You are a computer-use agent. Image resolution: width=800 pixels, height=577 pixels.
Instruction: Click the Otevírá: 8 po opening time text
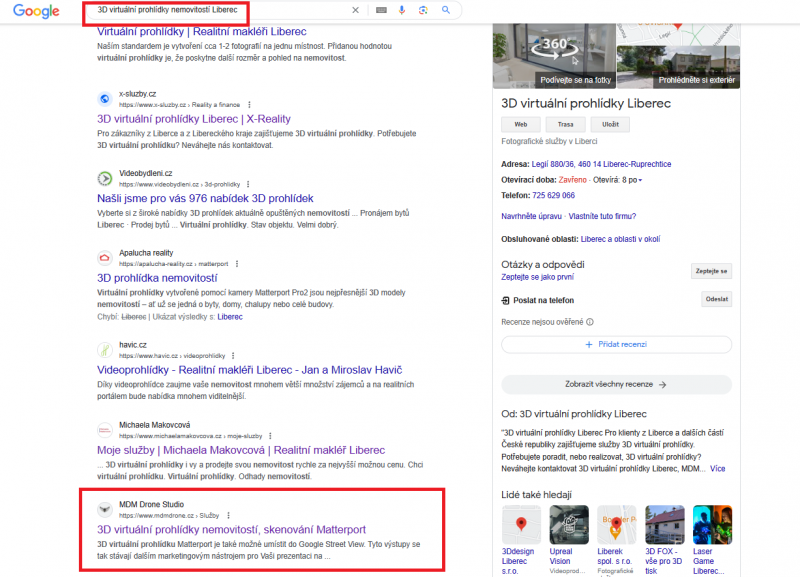(x=614, y=180)
